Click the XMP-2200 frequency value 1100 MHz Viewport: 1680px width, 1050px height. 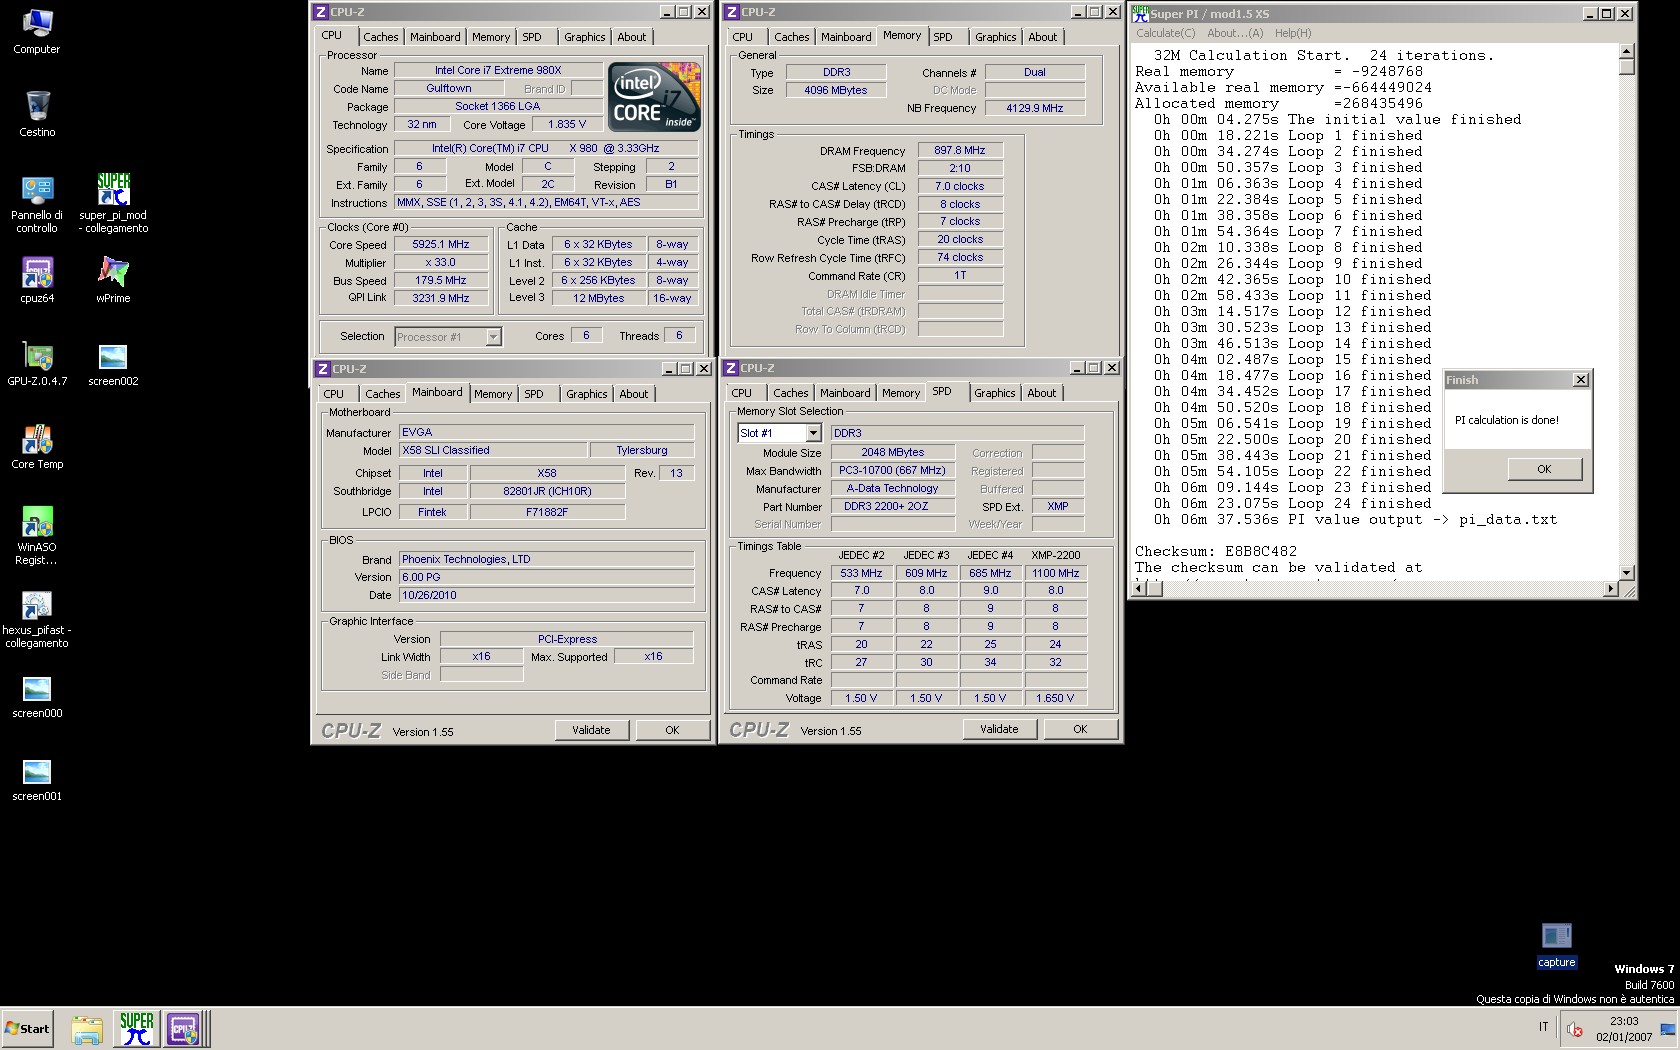(x=1056, y=573)
